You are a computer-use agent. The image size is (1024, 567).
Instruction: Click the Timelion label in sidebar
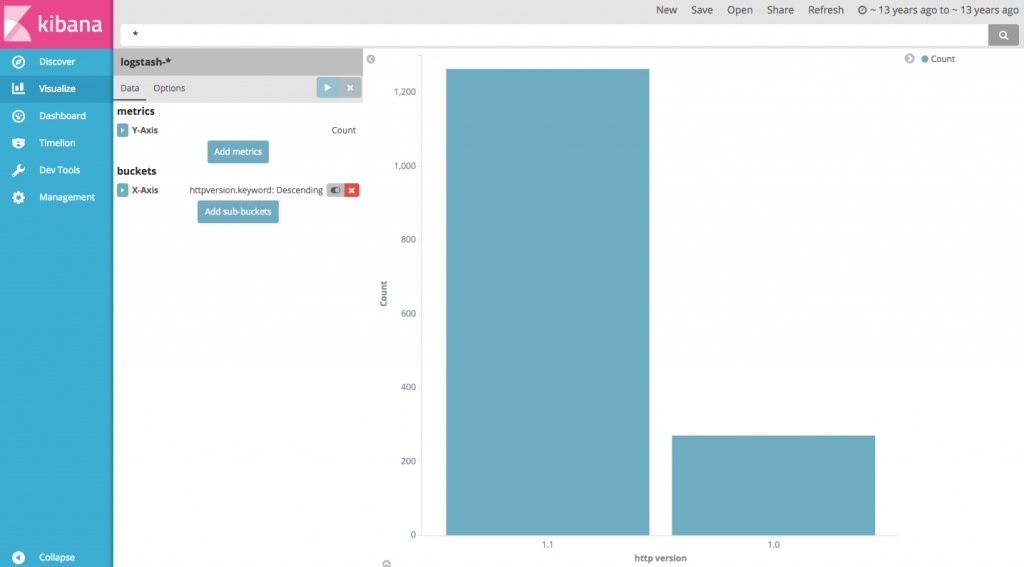57,143
